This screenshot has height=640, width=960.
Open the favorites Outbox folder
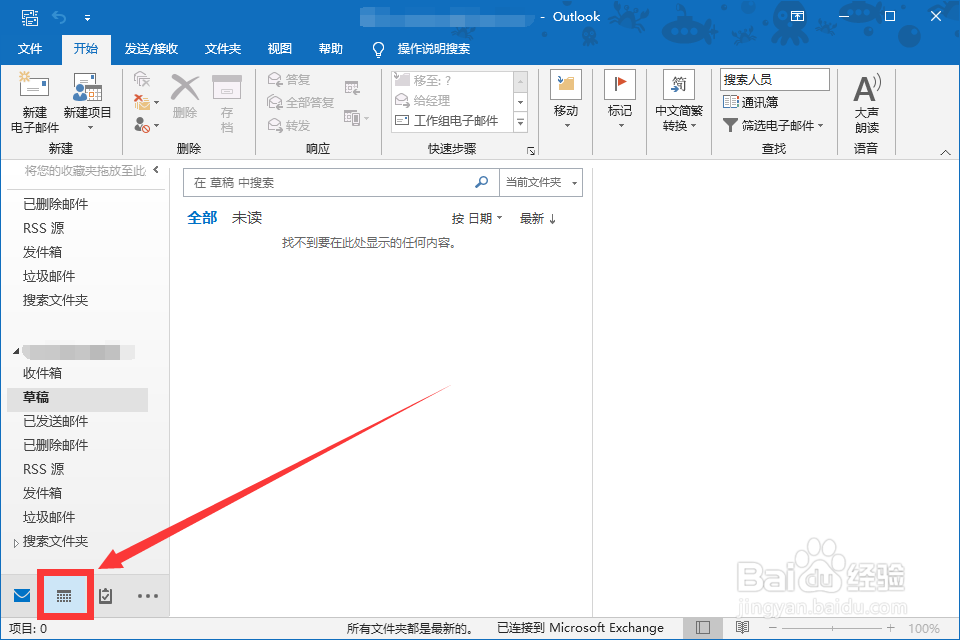[42, 252]
